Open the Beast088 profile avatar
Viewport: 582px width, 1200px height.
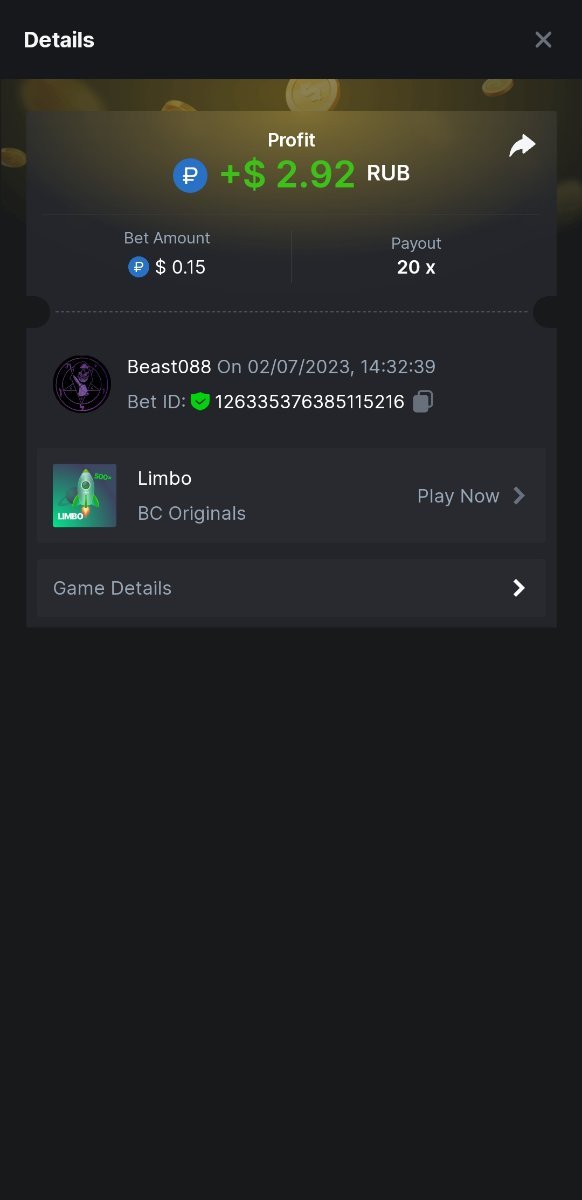pos(82,384)
